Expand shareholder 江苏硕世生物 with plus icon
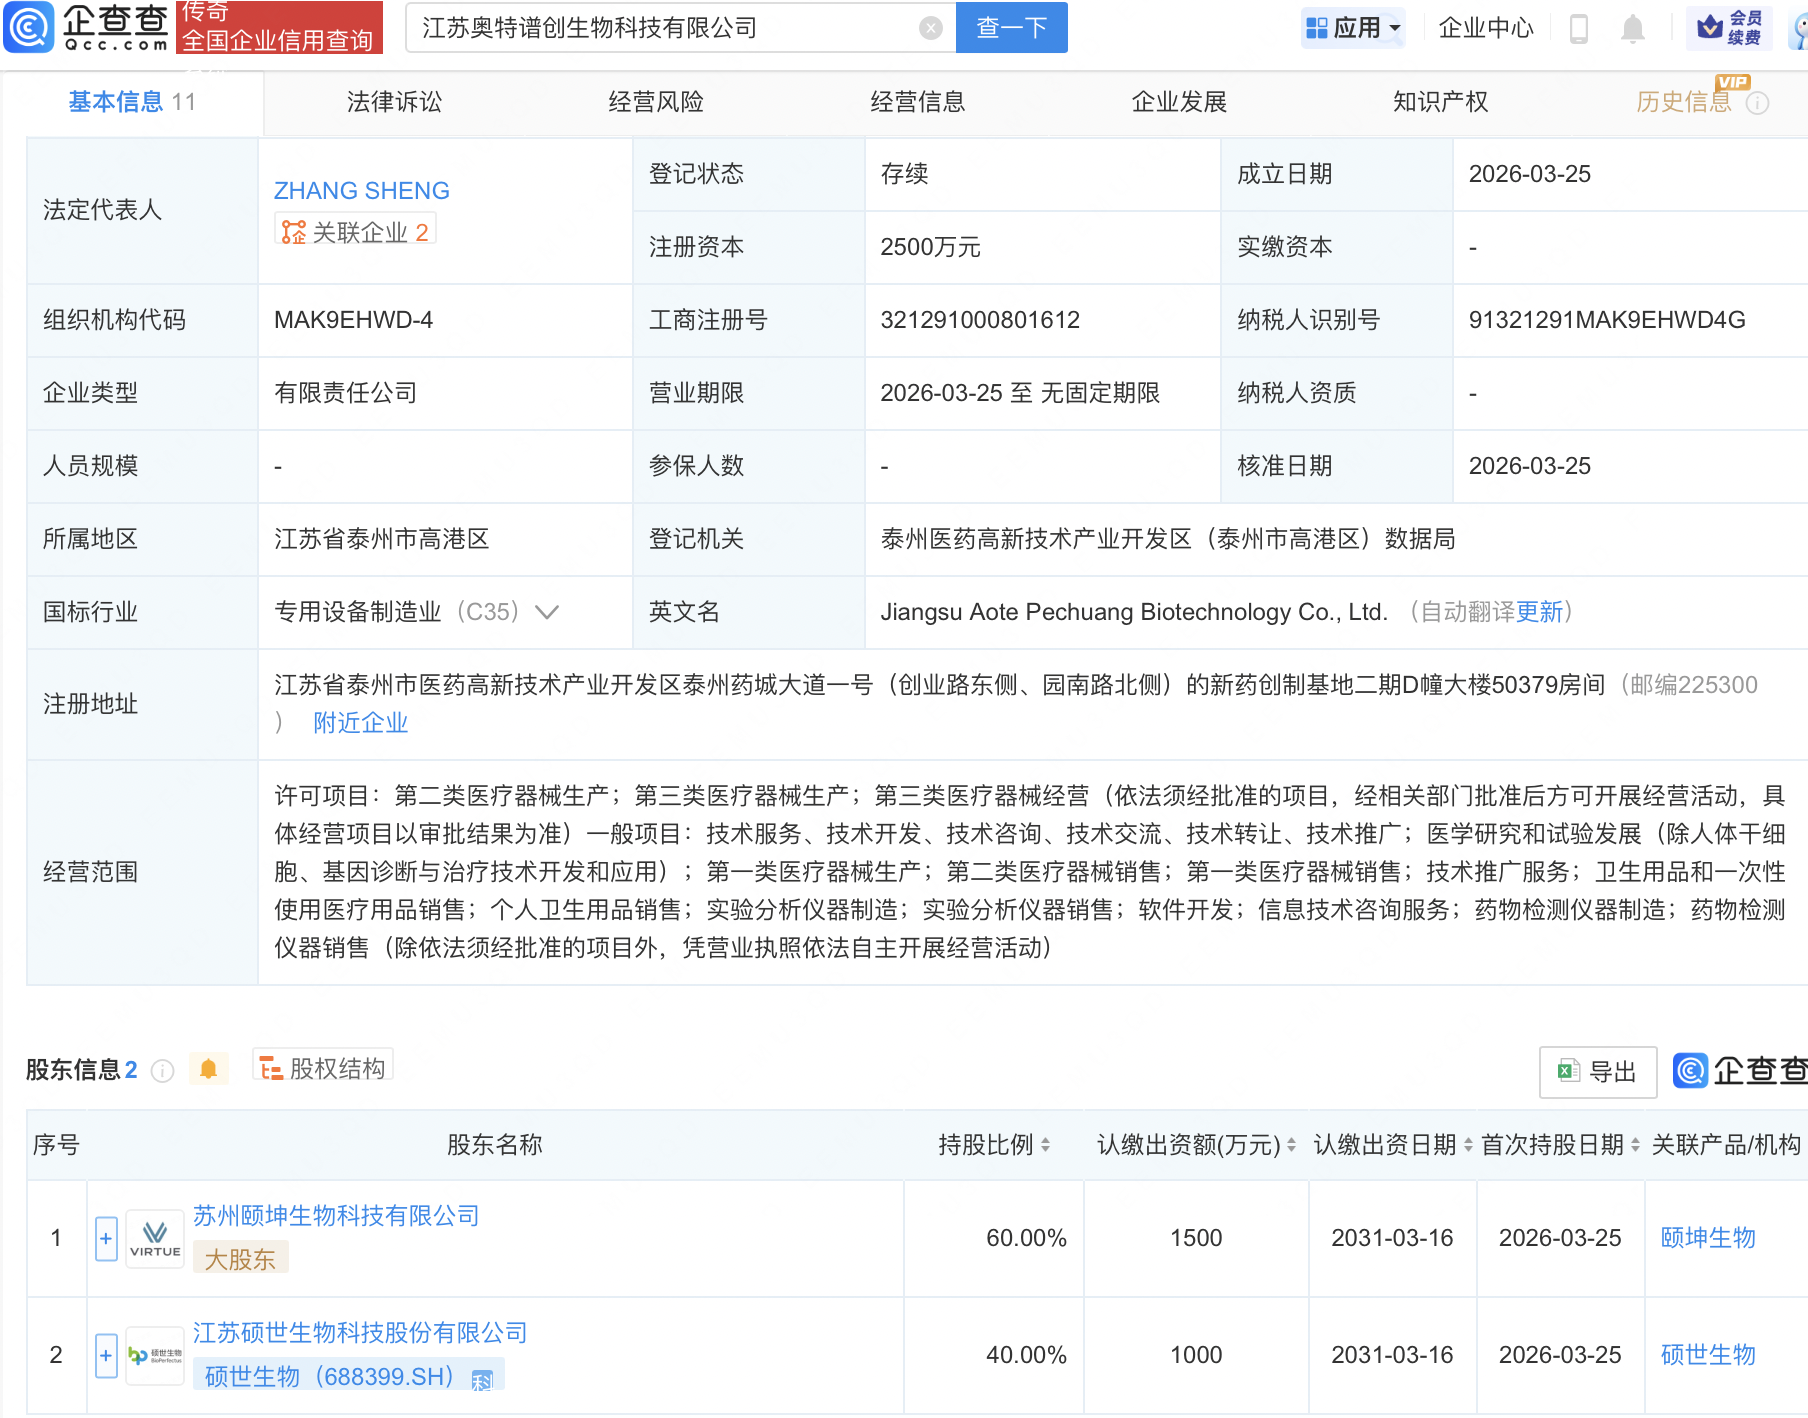Viewport: 1808px width, 1418px height. point(105,1355)
